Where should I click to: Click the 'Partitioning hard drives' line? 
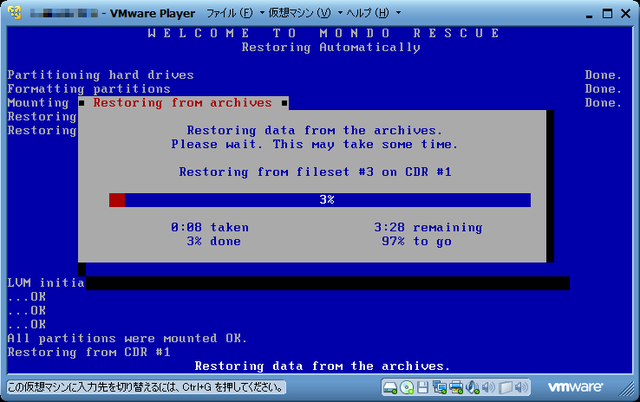100,75
